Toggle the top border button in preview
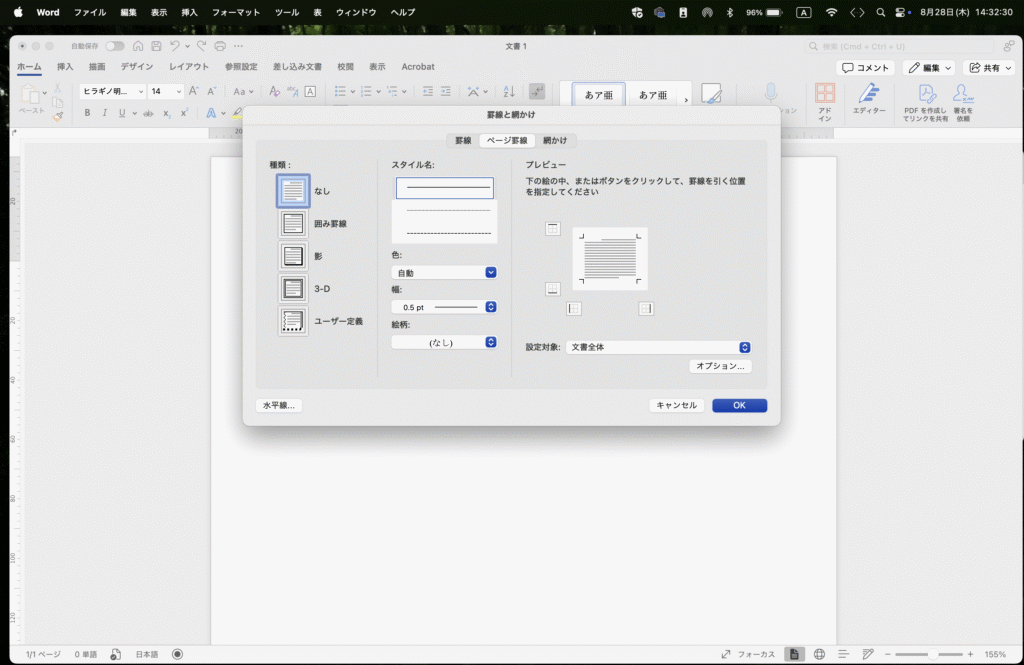 tap(553, 229)
